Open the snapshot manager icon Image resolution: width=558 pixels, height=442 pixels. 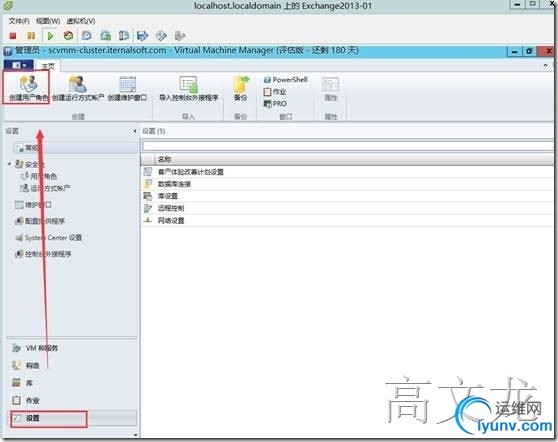(x=124, y=36)
